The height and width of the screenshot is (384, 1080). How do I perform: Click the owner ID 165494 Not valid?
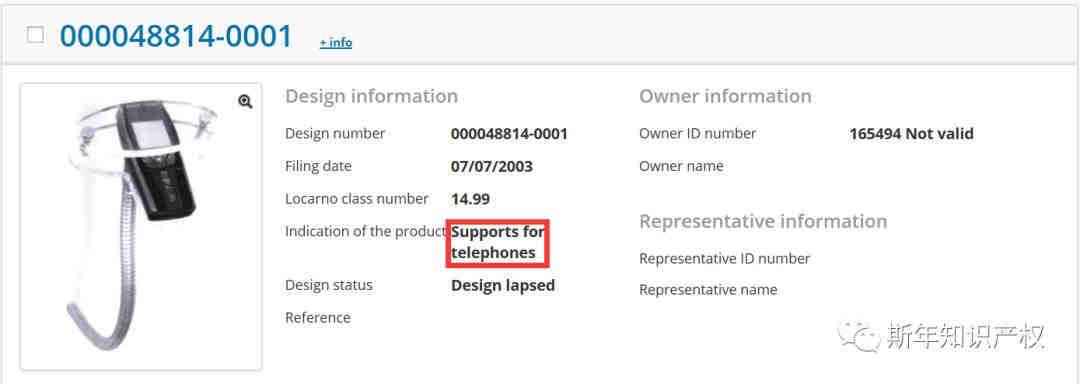911,134
